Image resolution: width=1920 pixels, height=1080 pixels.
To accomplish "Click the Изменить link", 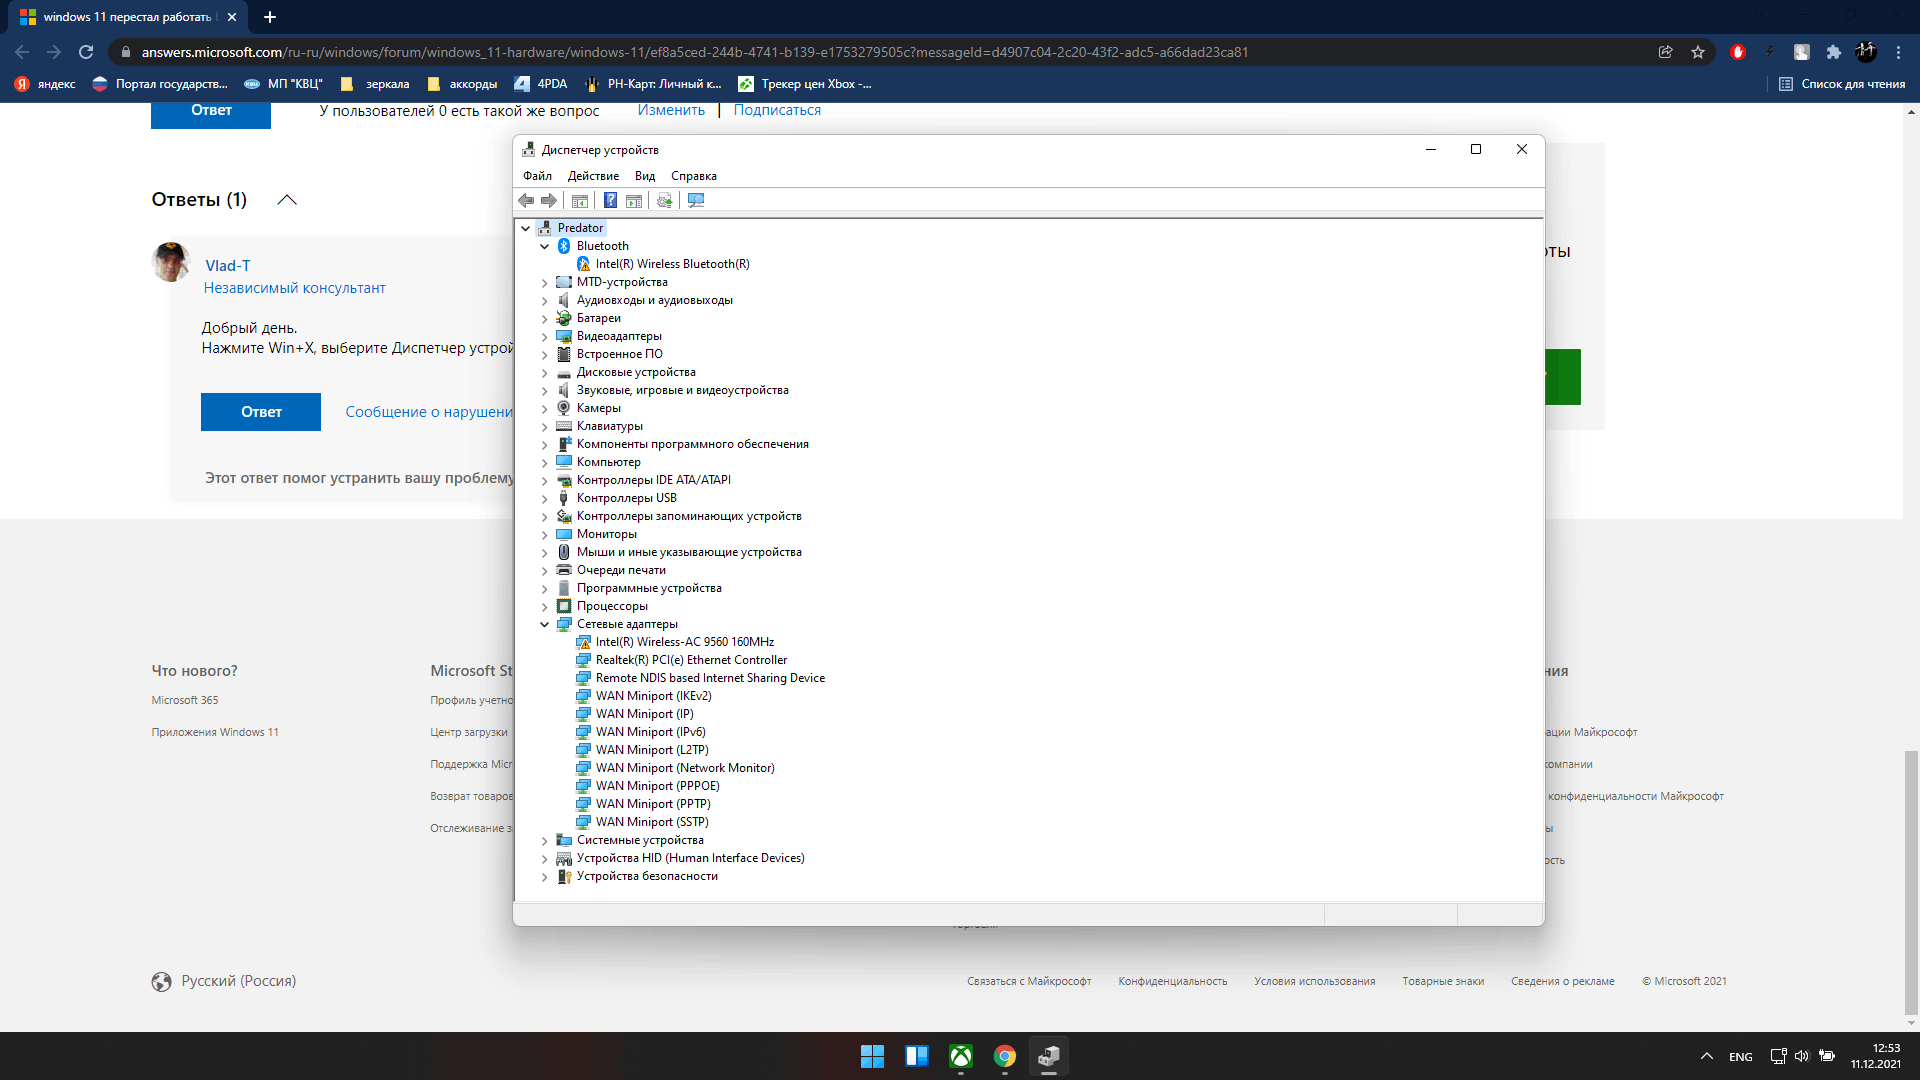I will click(x=671, y=110).
